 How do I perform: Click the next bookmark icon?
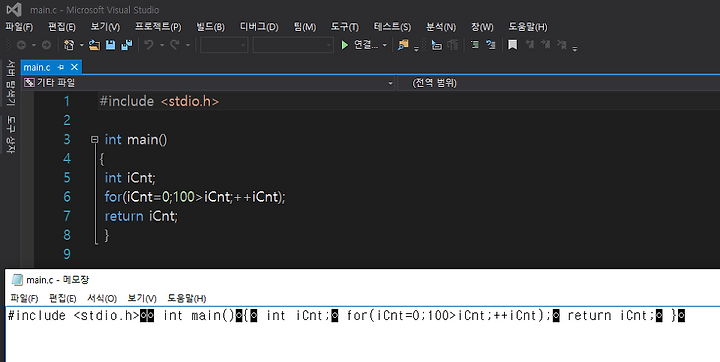(x=546, y=45)
